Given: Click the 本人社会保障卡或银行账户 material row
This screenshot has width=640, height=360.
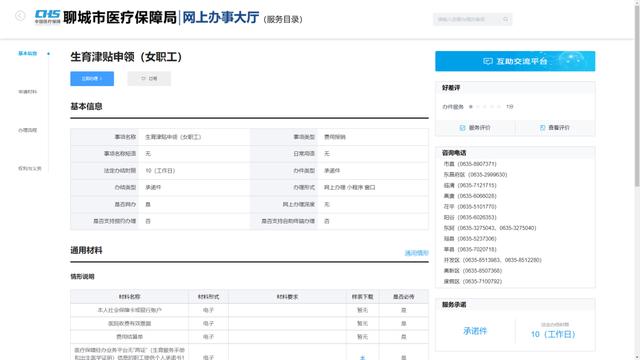Looking at the screenshot, I should pyautogui.click(x=249, y=310).
